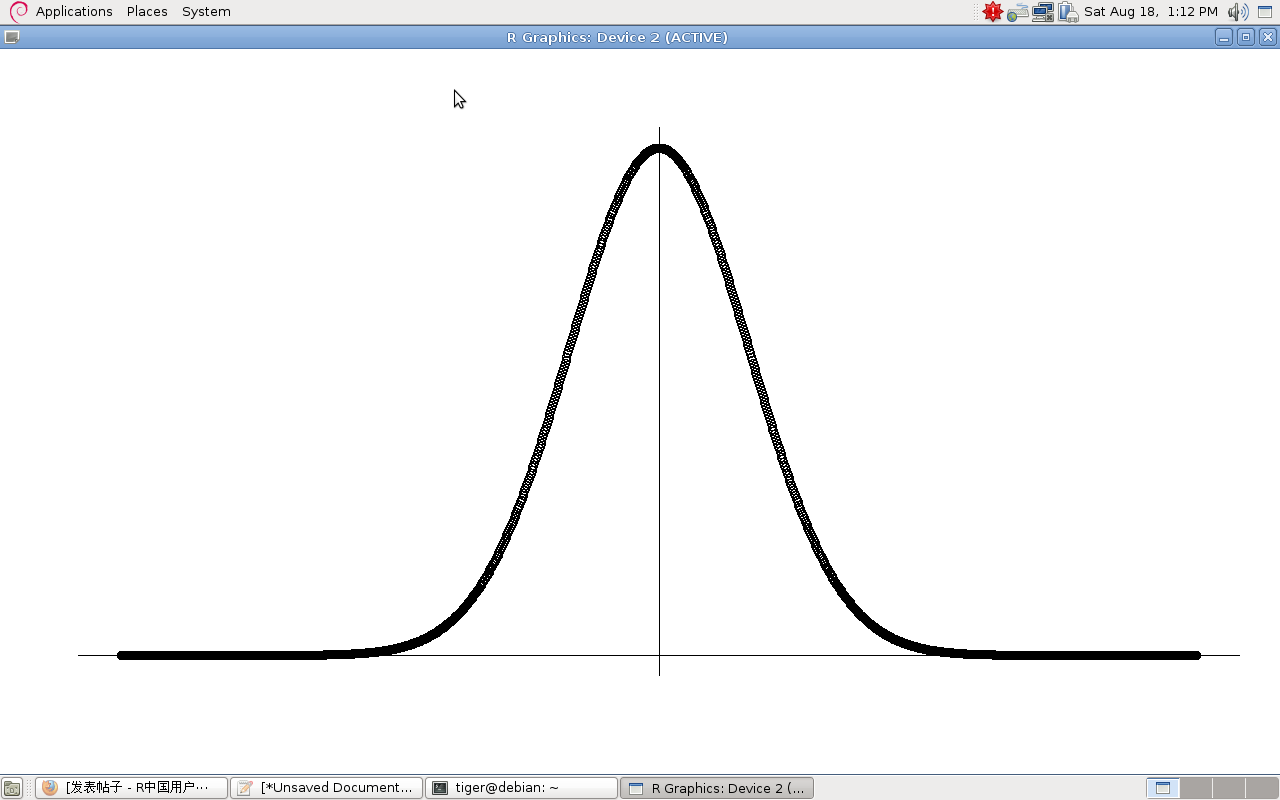Switch to the third workspace in switcher
This screenshot has width=1280, height=800.
coord(1229,788)
